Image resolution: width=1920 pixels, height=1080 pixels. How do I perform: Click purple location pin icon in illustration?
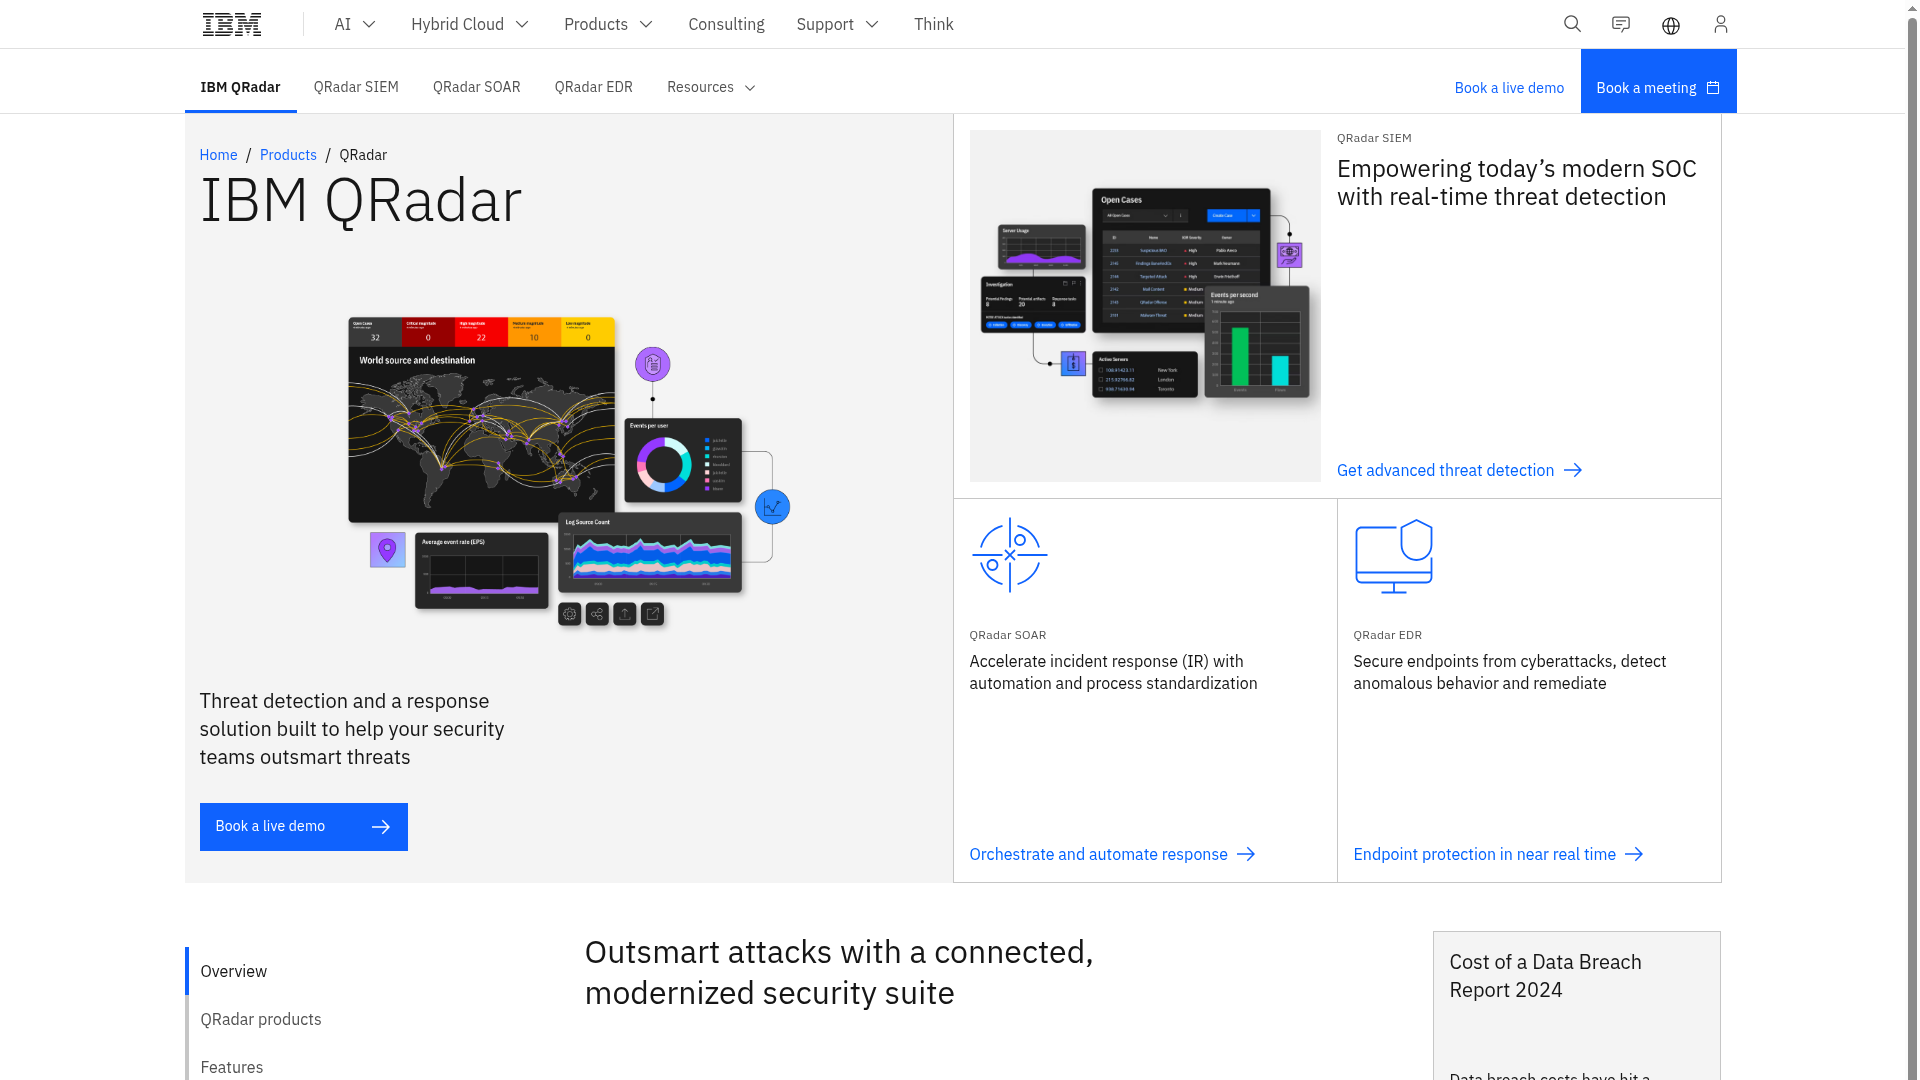point(388,550)
